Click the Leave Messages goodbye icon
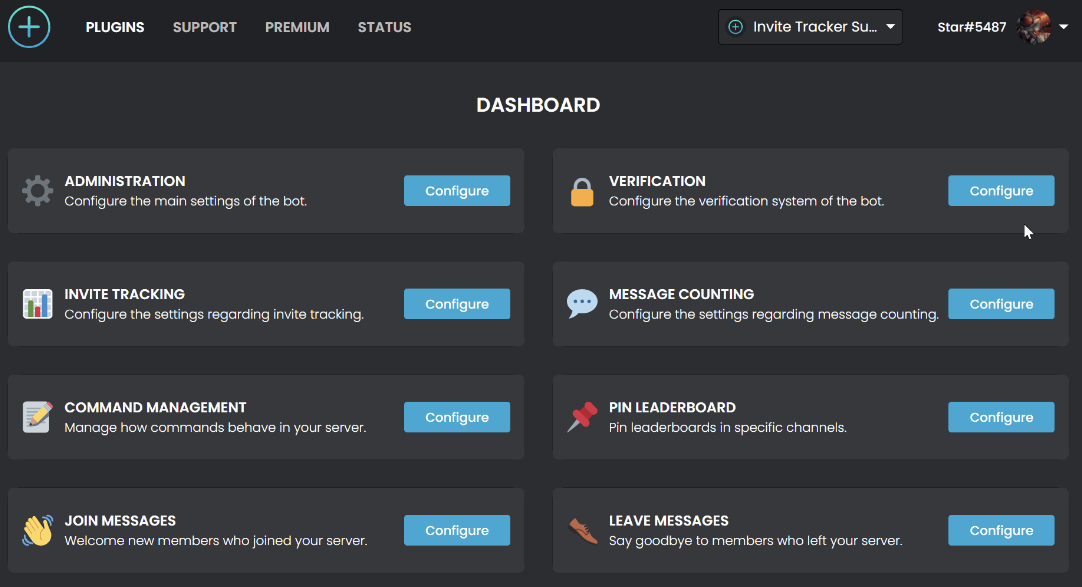The height and width of the screenshot is (587, 1082). coord(582,530)
